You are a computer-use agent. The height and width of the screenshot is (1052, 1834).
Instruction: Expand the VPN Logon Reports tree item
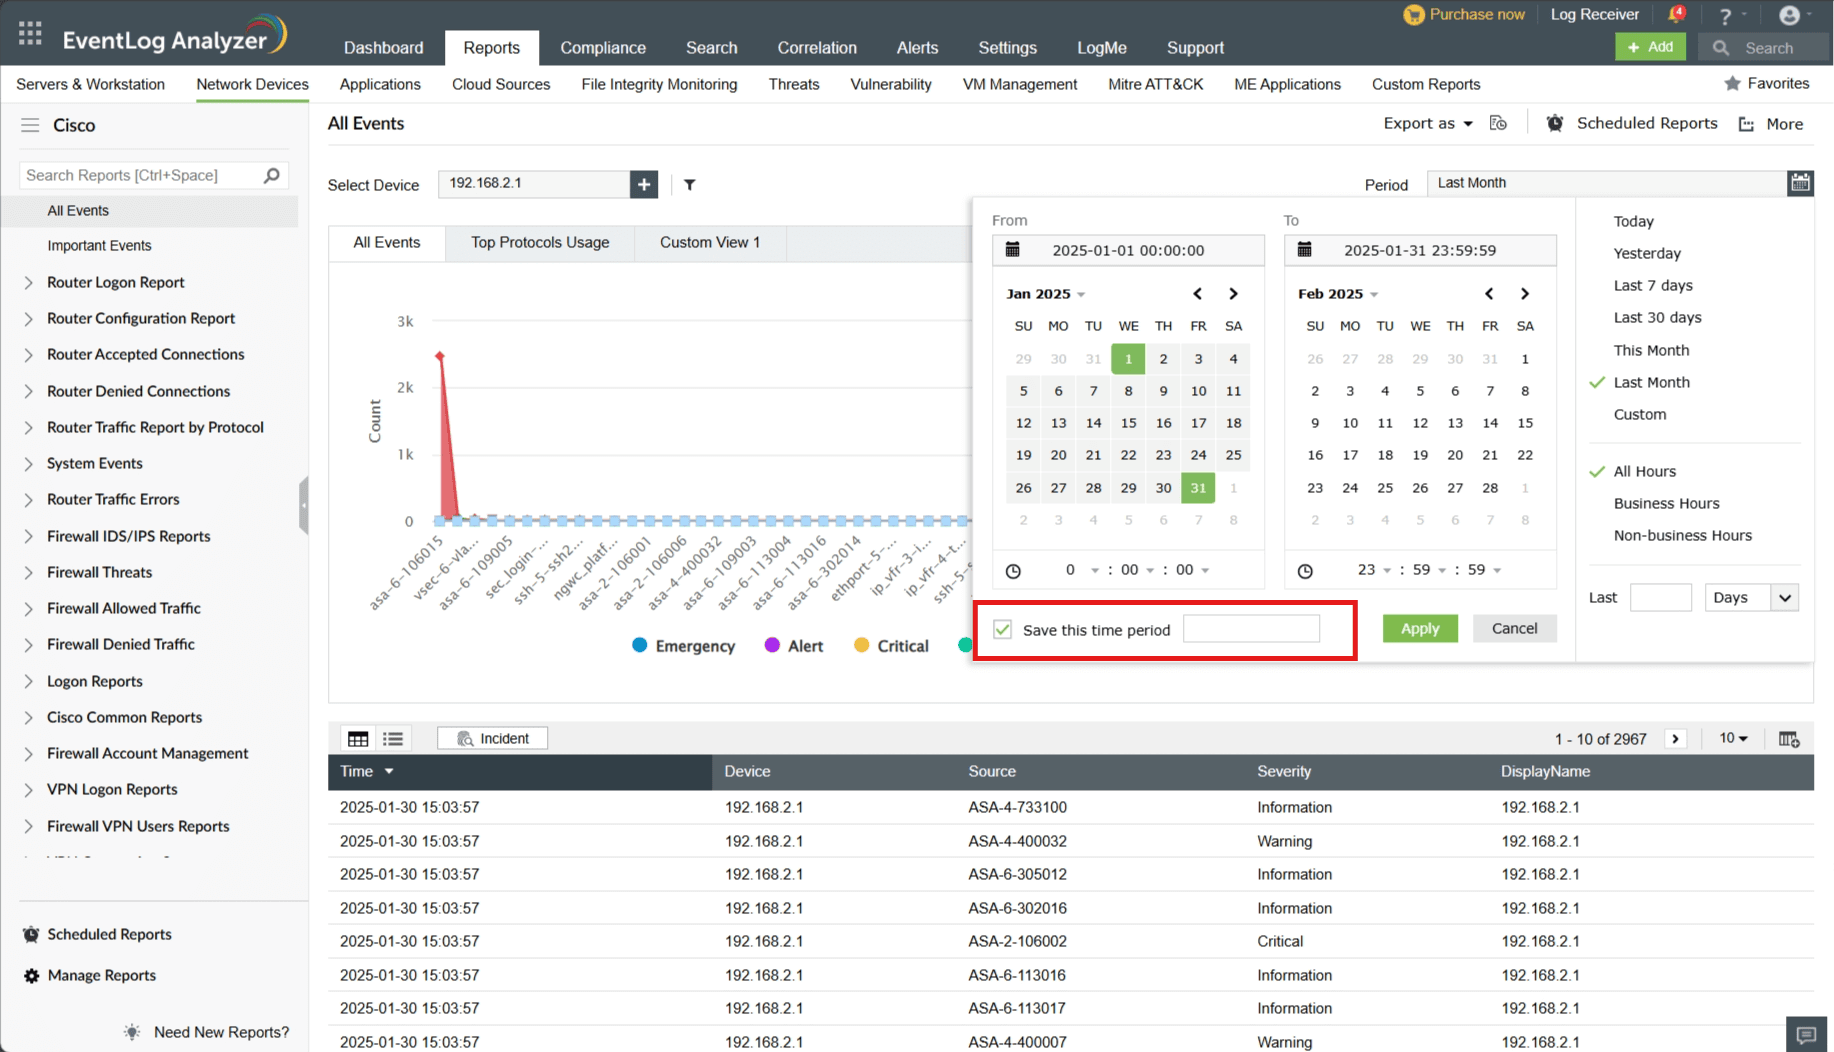[x=28, y=790]
